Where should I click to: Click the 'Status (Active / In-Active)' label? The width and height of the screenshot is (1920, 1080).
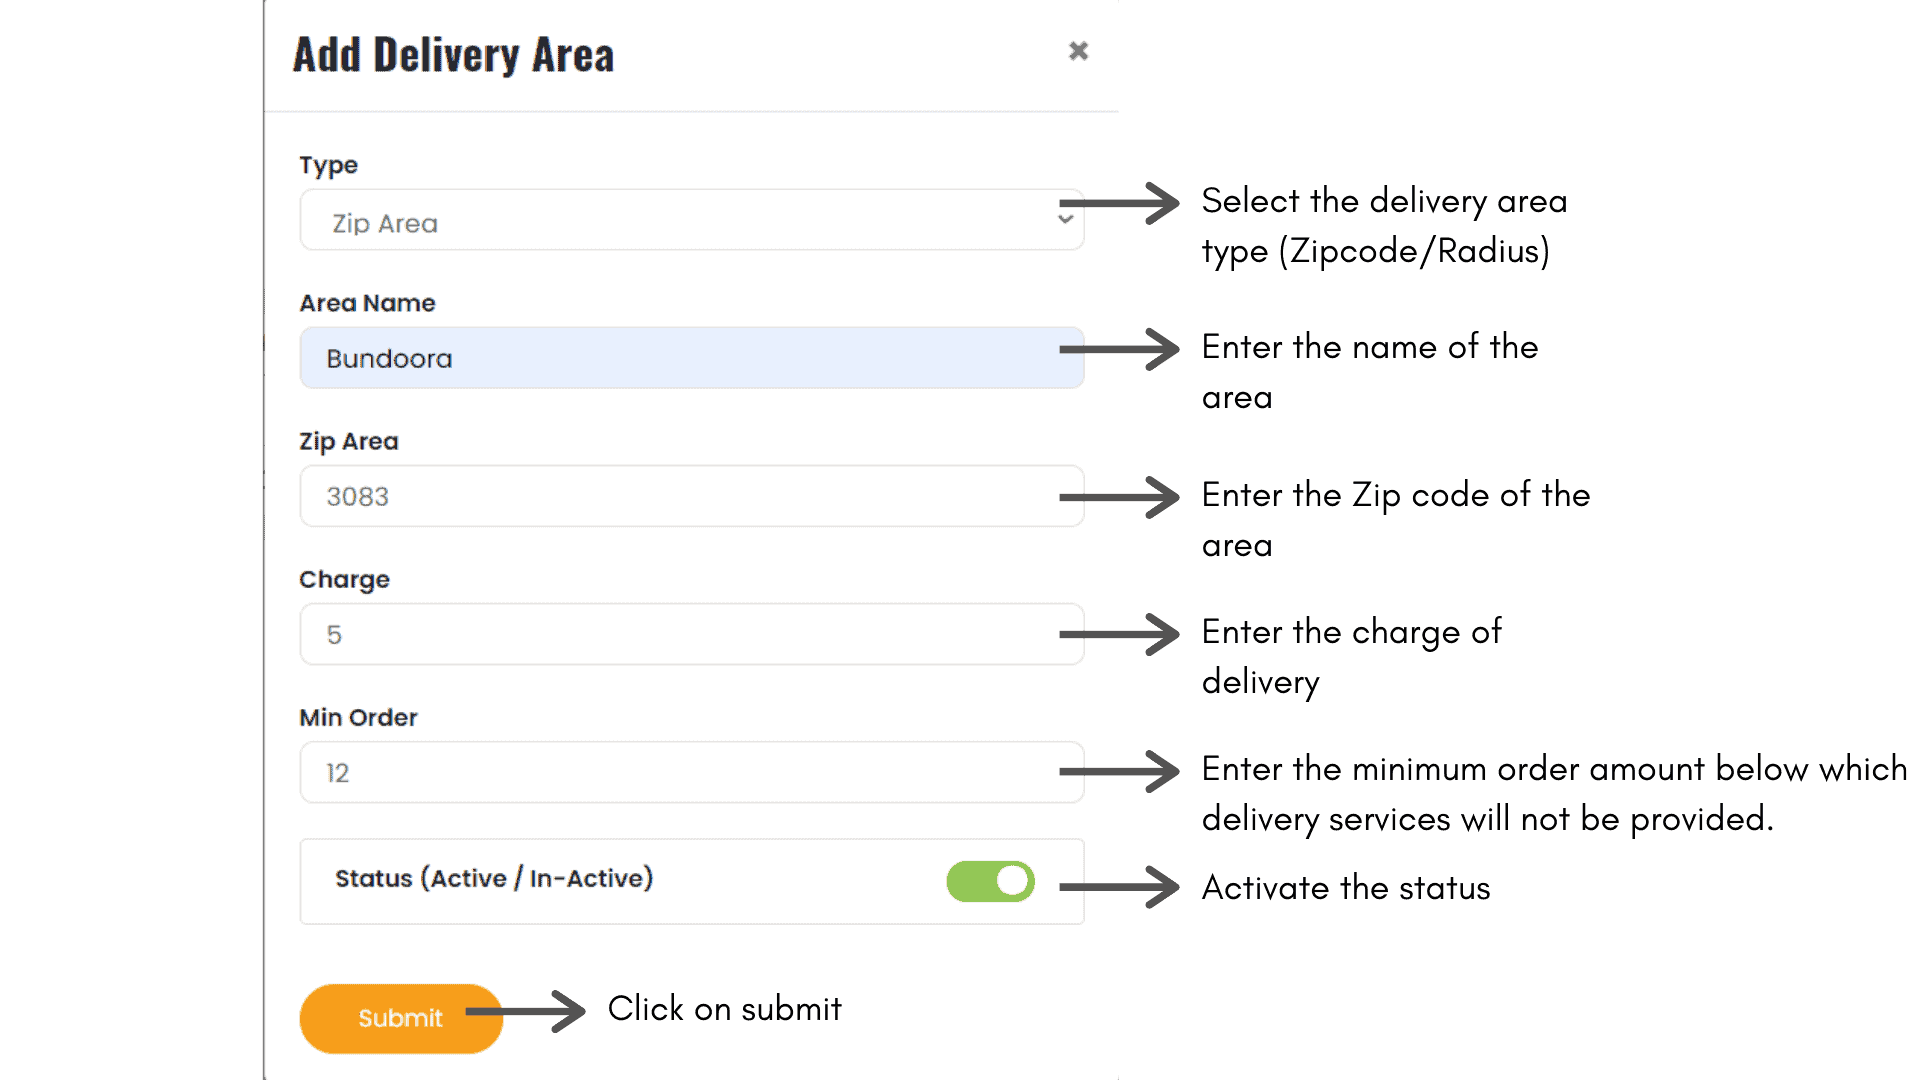click(x=494, y=878)
